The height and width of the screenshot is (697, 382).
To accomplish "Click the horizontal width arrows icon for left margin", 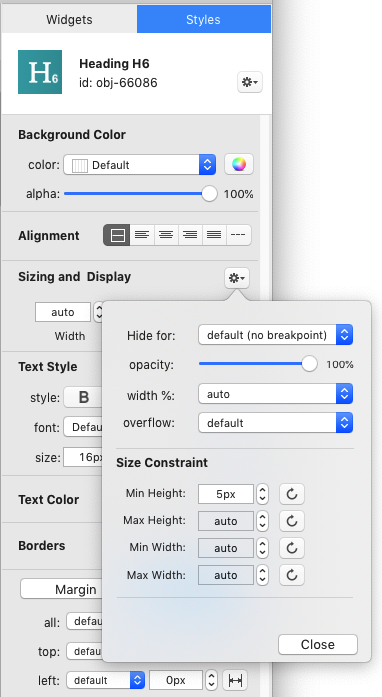I will point(235,680).
